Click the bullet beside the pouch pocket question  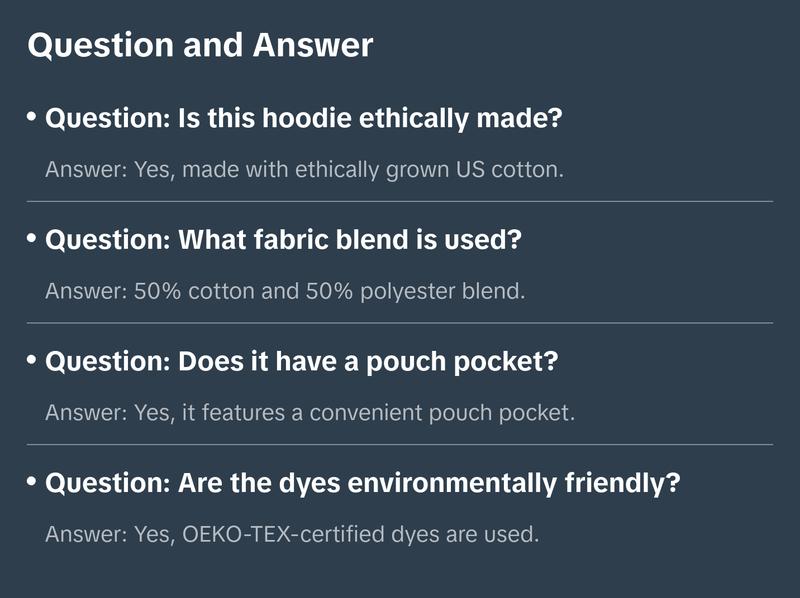point(32,361)
